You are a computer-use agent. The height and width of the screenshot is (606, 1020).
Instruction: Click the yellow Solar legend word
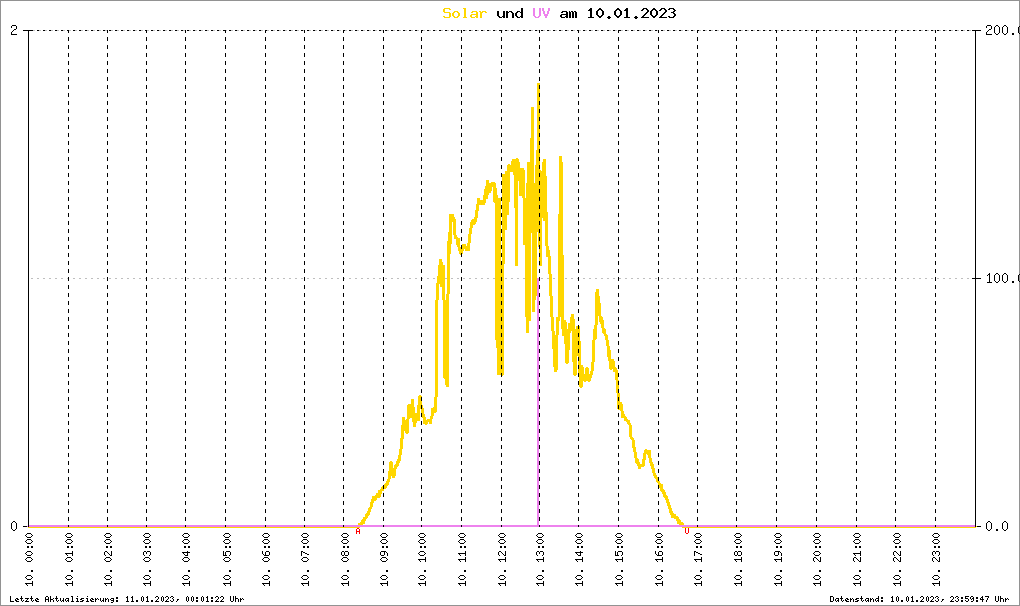coord(464,13)
